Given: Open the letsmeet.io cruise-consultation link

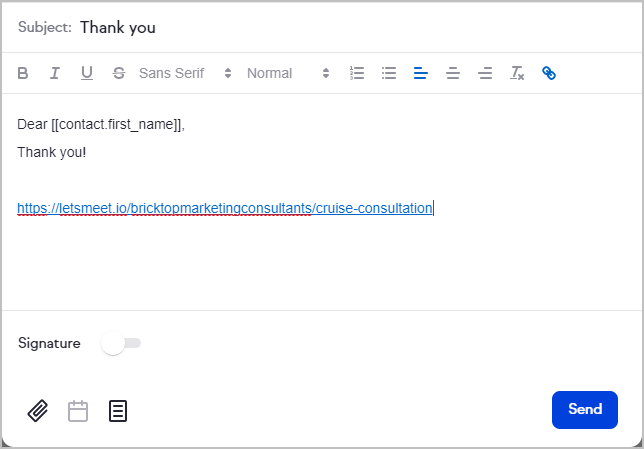Looking at the screenshot, I should tap(225, 208).
